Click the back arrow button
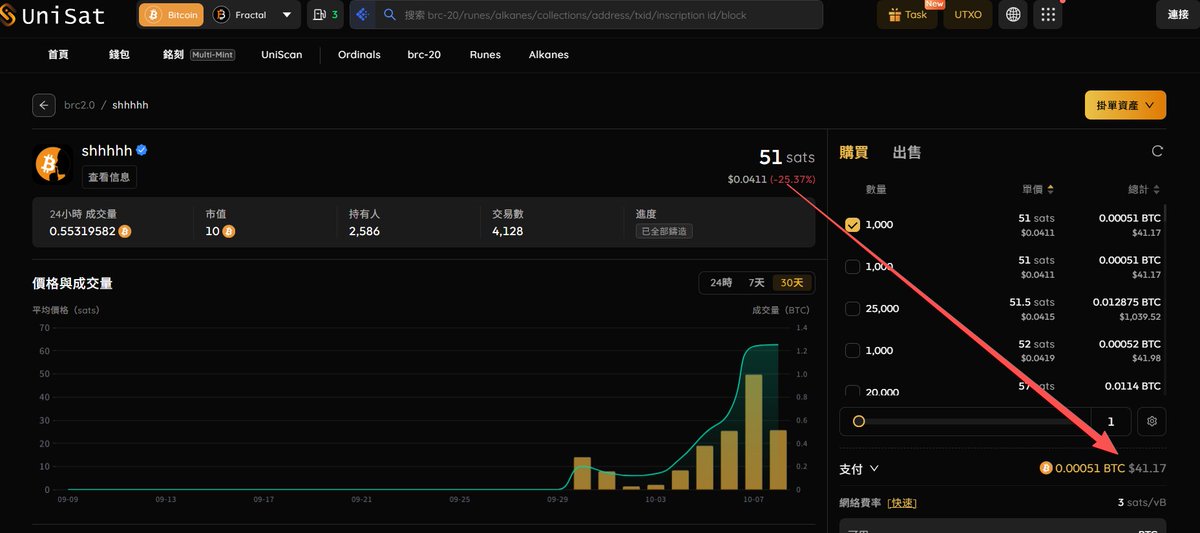 (43, 105)
